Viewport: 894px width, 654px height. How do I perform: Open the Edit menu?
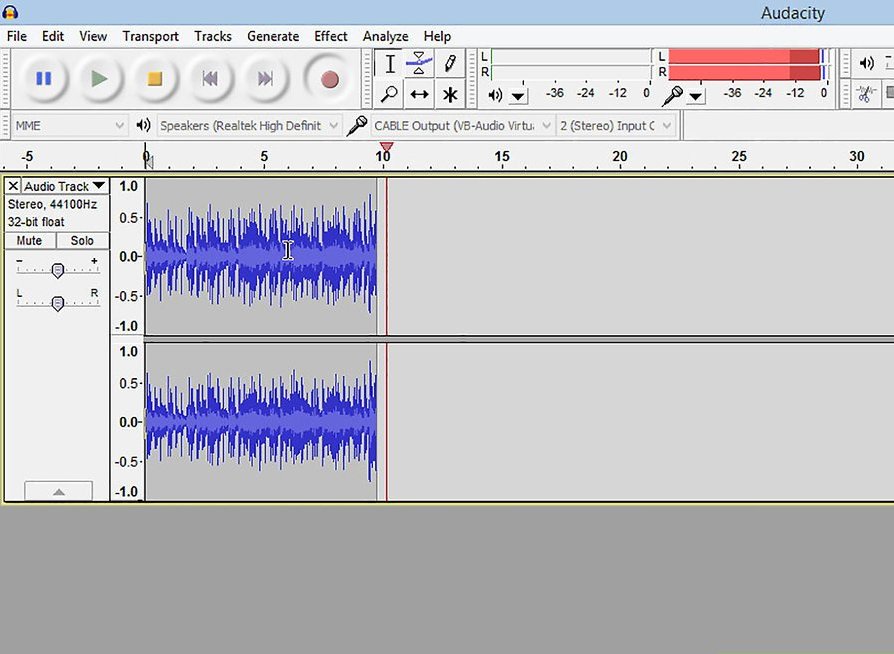coord(53,36)
